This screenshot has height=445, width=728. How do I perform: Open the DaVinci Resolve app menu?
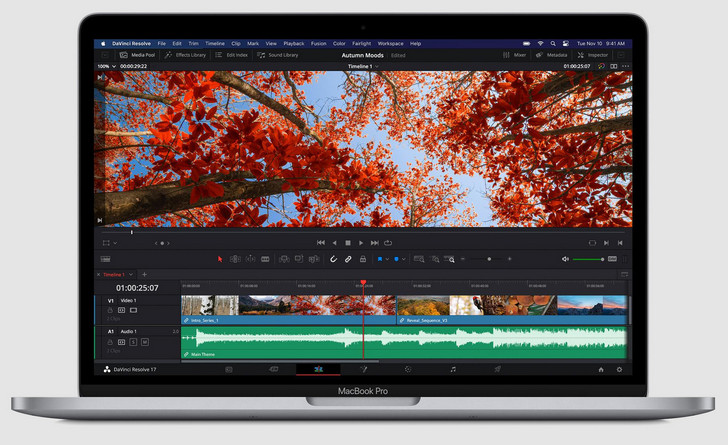click(x=131, y=44)
